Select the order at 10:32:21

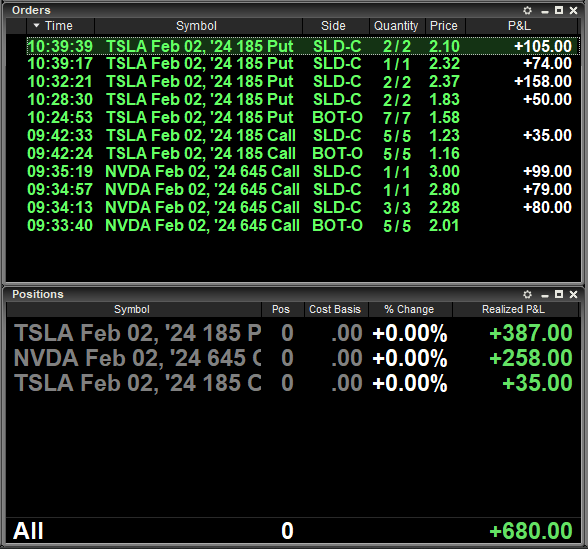click(303, 81)
